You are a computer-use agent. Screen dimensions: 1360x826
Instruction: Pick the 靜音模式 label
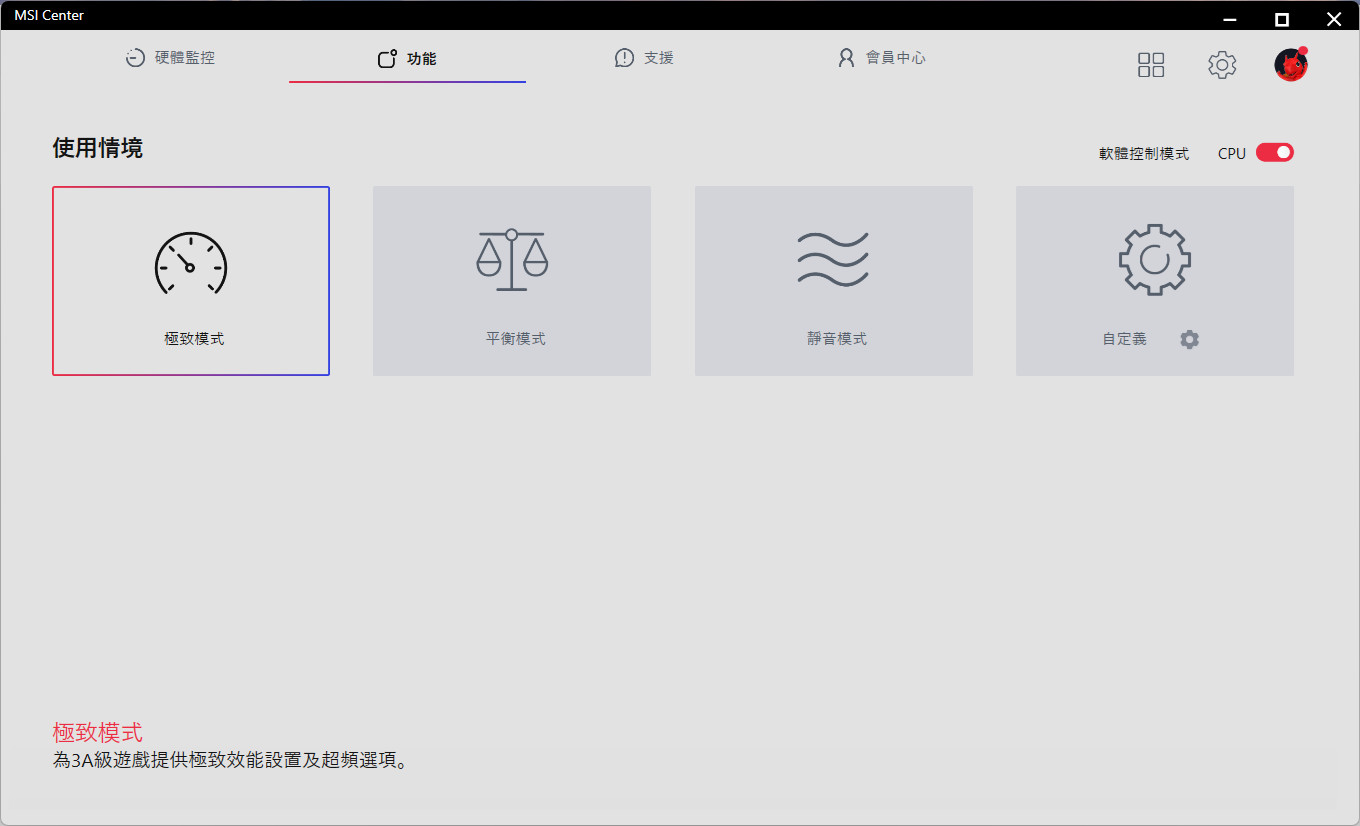(837, 339)
